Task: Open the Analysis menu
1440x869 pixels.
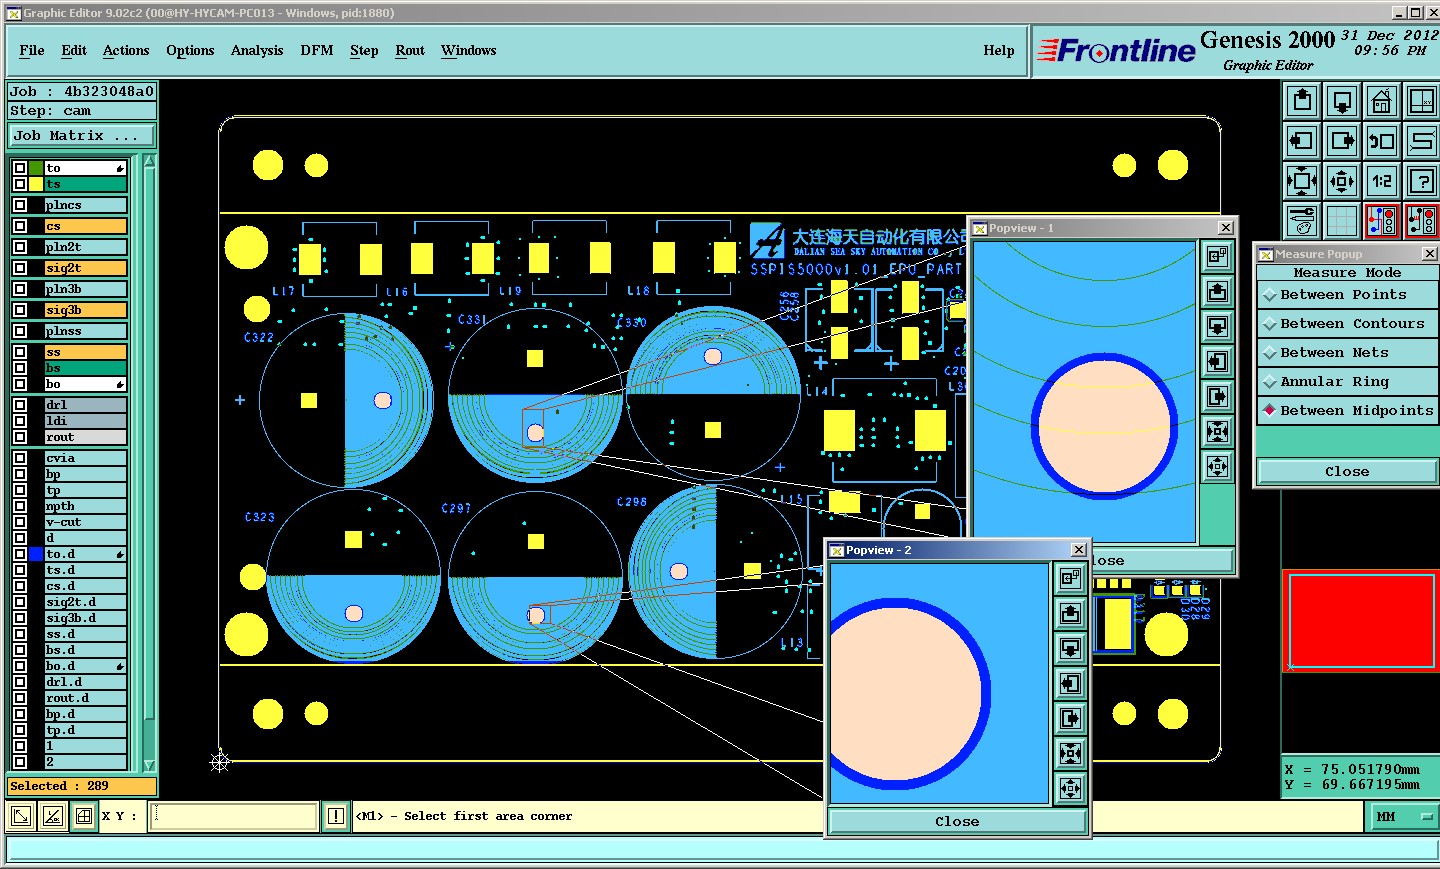Action: (257, 50)
